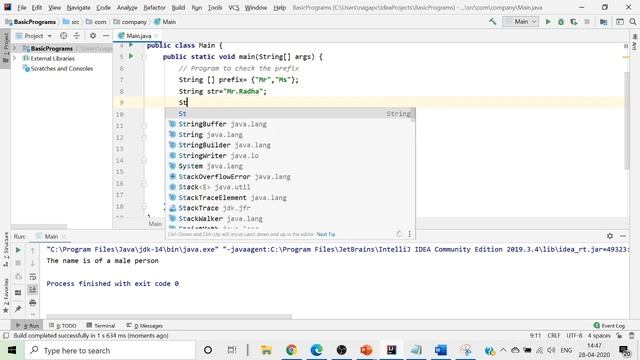Click run gutter icon beside class Main
The height and width of the screenshot is (360, 640).
click(131, 44)
